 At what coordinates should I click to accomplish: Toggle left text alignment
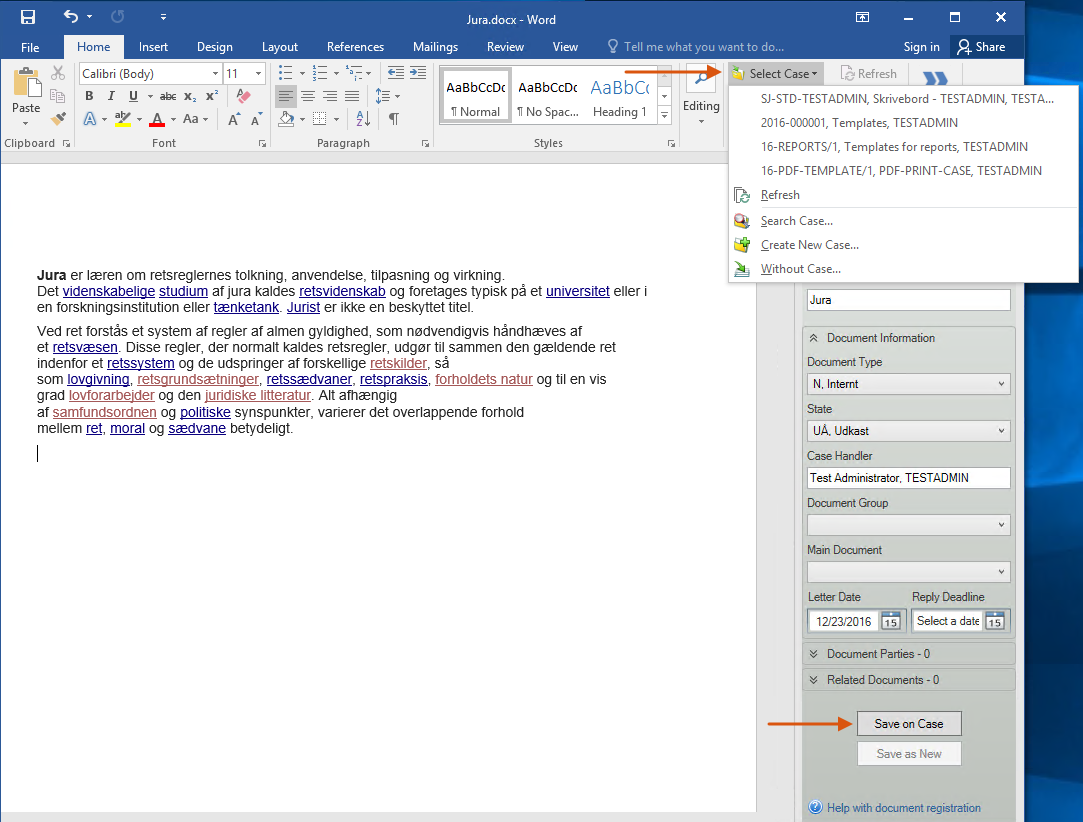click(286, 97)
